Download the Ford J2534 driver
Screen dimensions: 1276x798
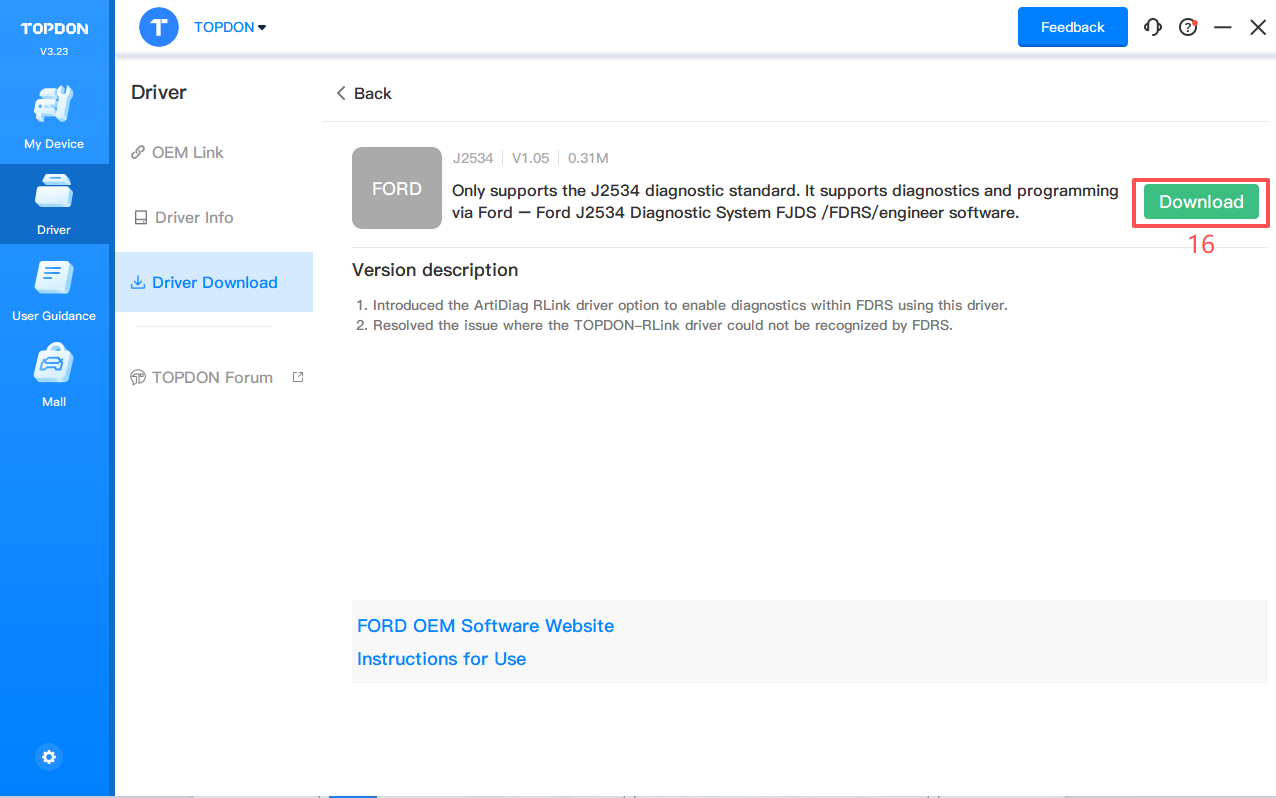tap(1200, 202)
